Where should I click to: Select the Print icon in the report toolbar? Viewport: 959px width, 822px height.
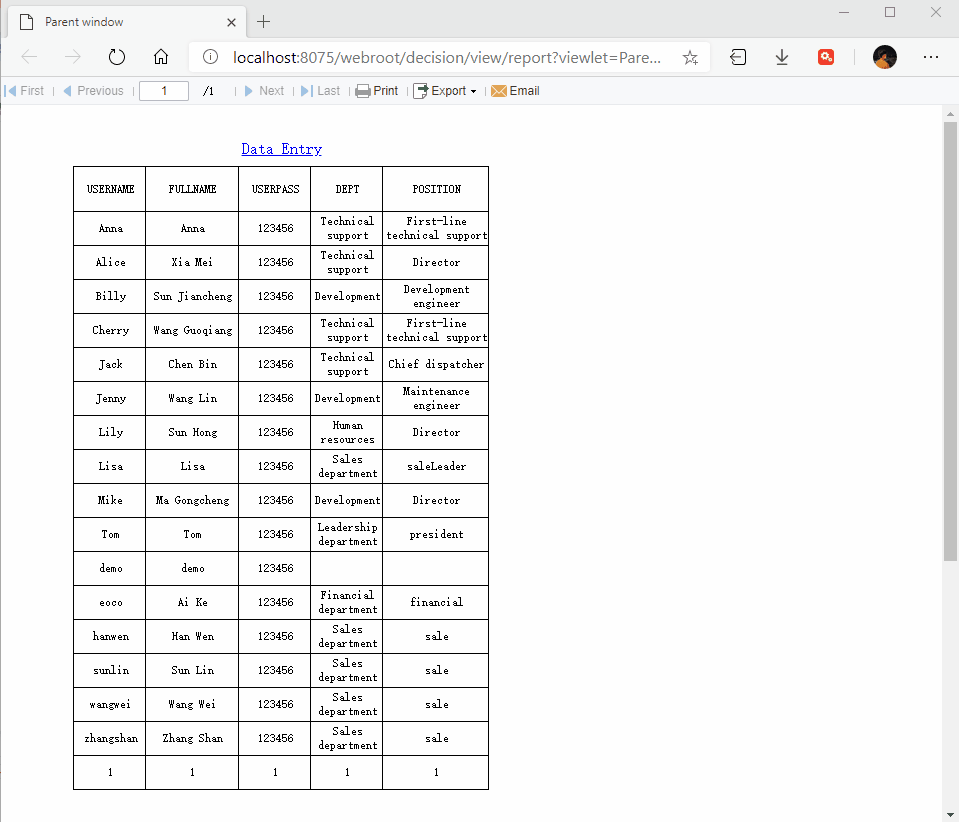point(361,90)
